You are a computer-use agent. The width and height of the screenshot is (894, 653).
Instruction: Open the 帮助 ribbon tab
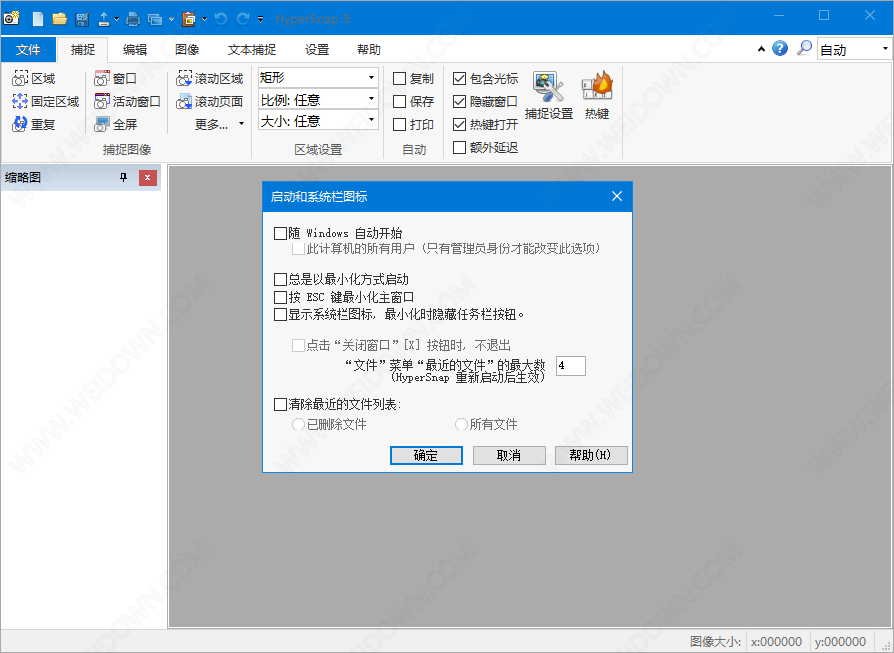click(x=369, y=50)
